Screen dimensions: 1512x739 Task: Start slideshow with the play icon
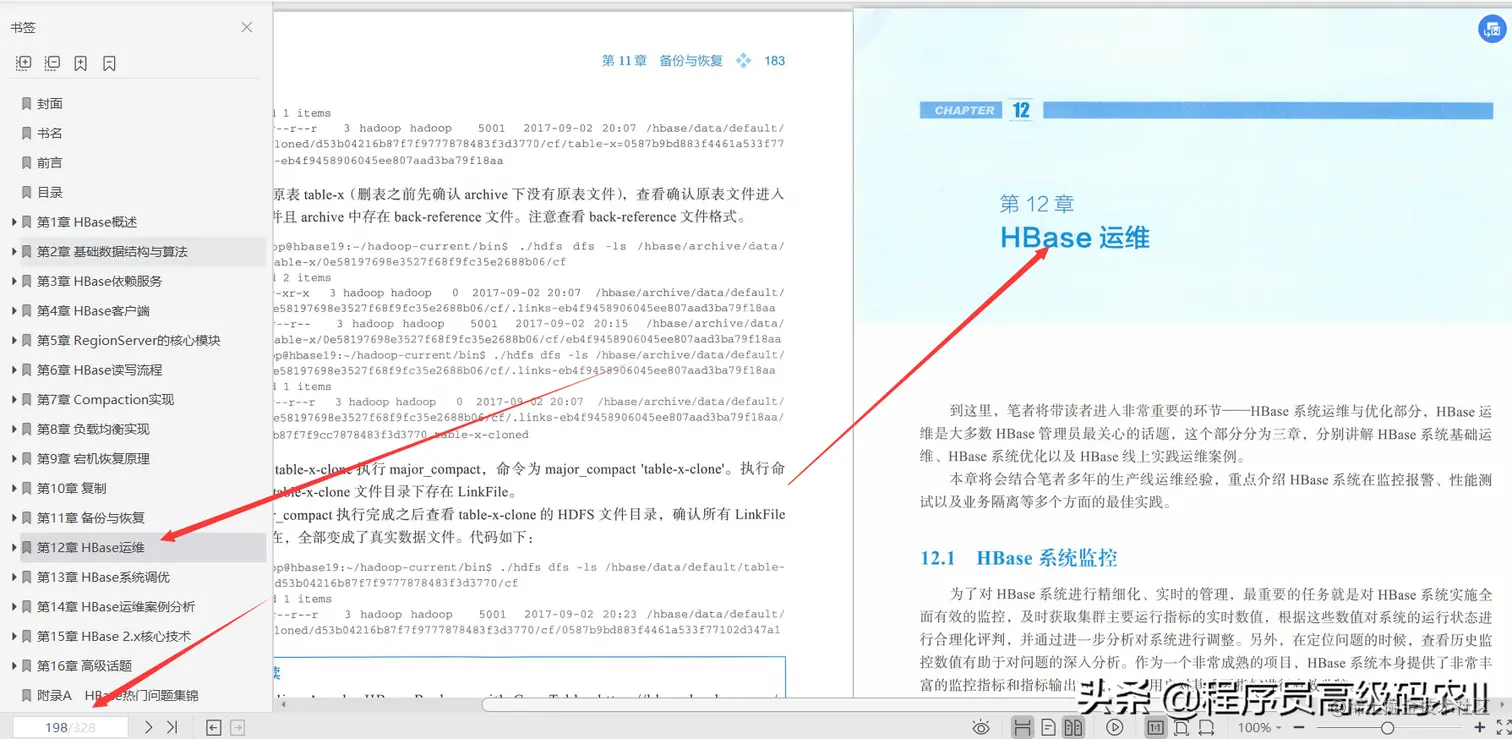pos(1114,726)
